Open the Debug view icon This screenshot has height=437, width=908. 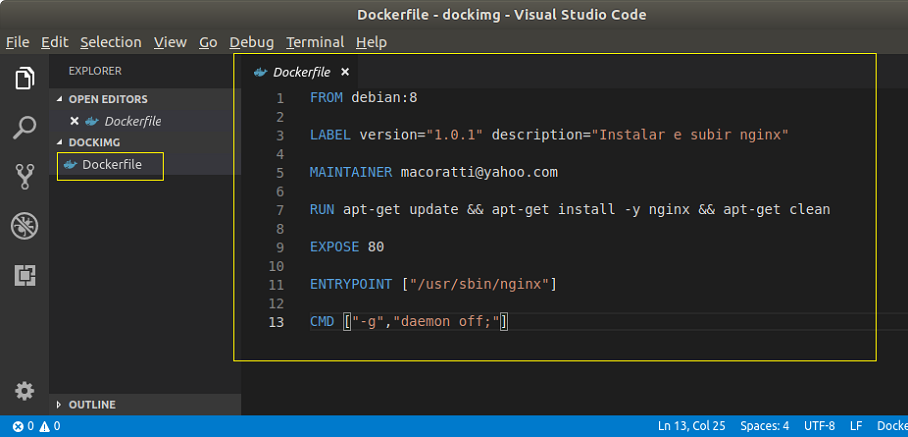coord(24,226)
